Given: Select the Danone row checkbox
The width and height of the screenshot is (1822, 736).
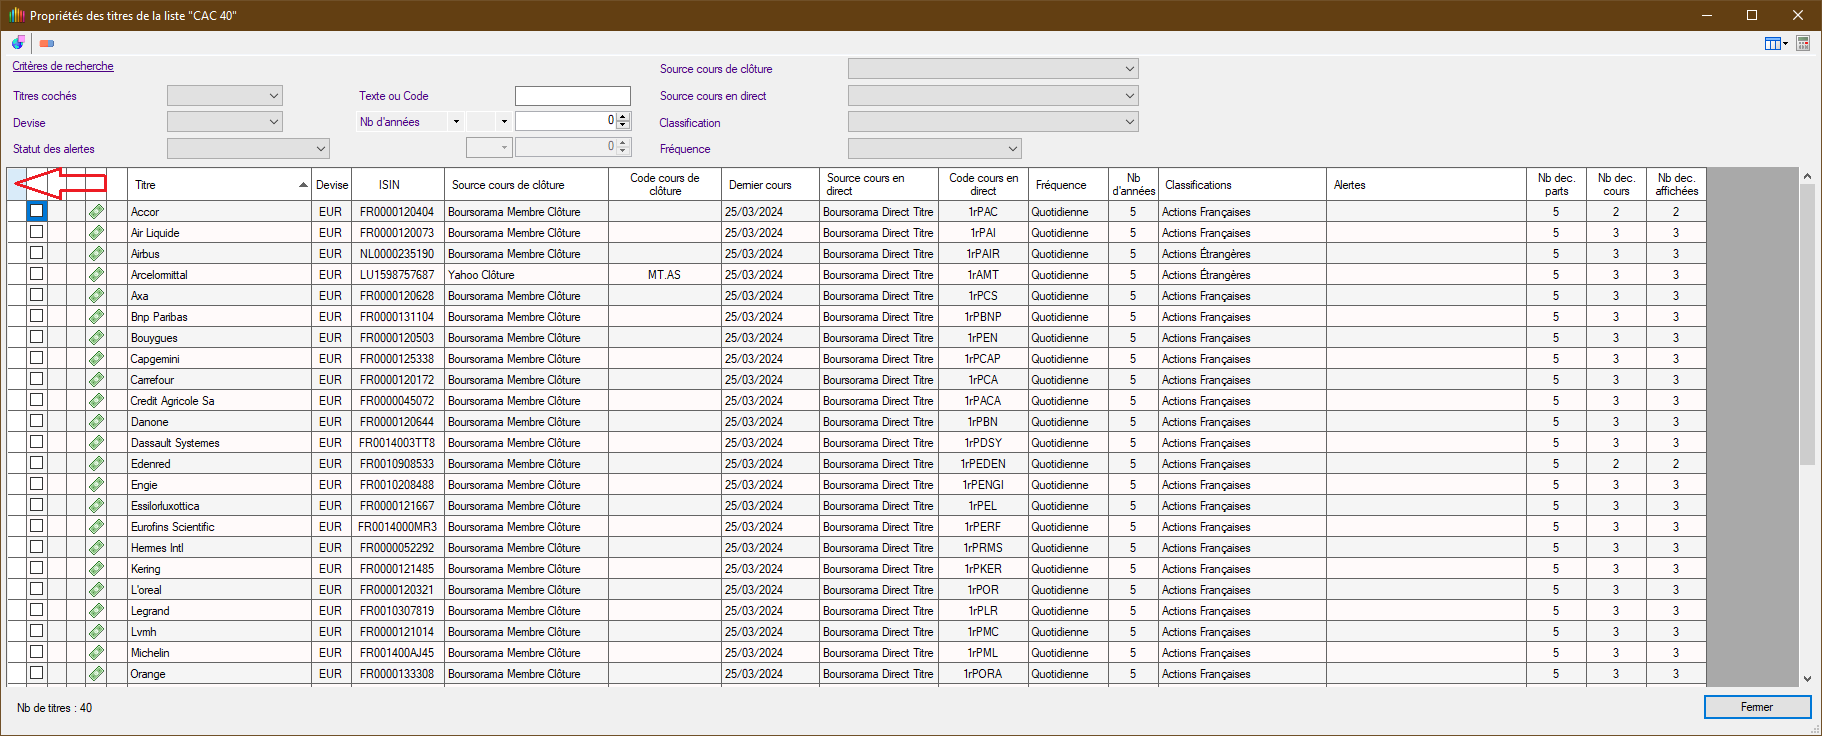Looking at the screenshot, I should click(37, 421).
